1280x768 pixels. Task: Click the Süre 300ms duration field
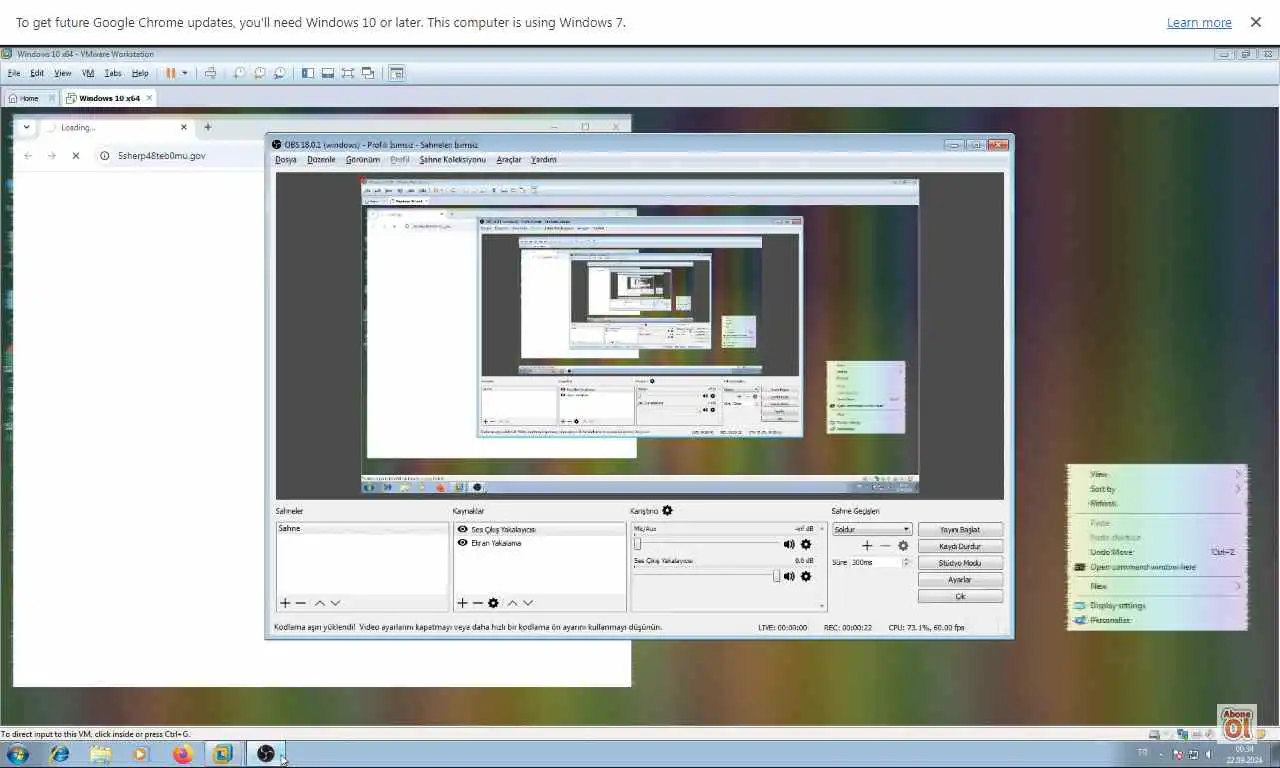pyautogui.click(x=875, y=562)
